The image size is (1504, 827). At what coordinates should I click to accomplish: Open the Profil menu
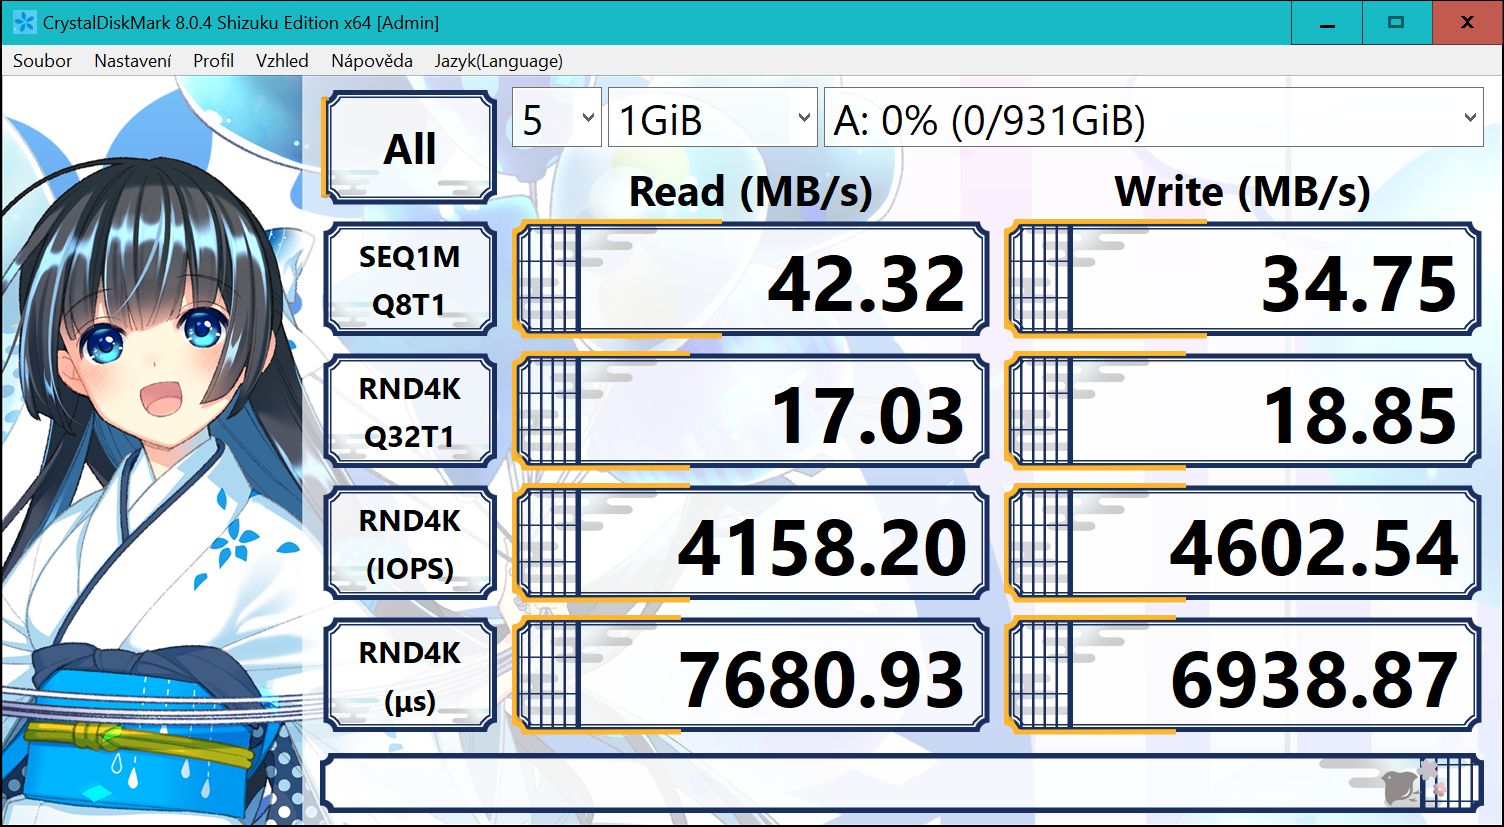tap(213, 61)
